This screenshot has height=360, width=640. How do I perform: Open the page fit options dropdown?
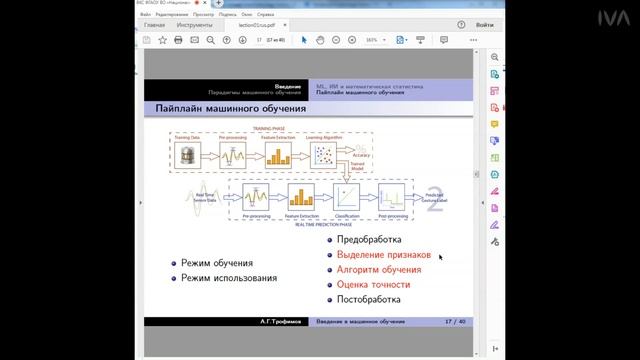click(402, 40)
